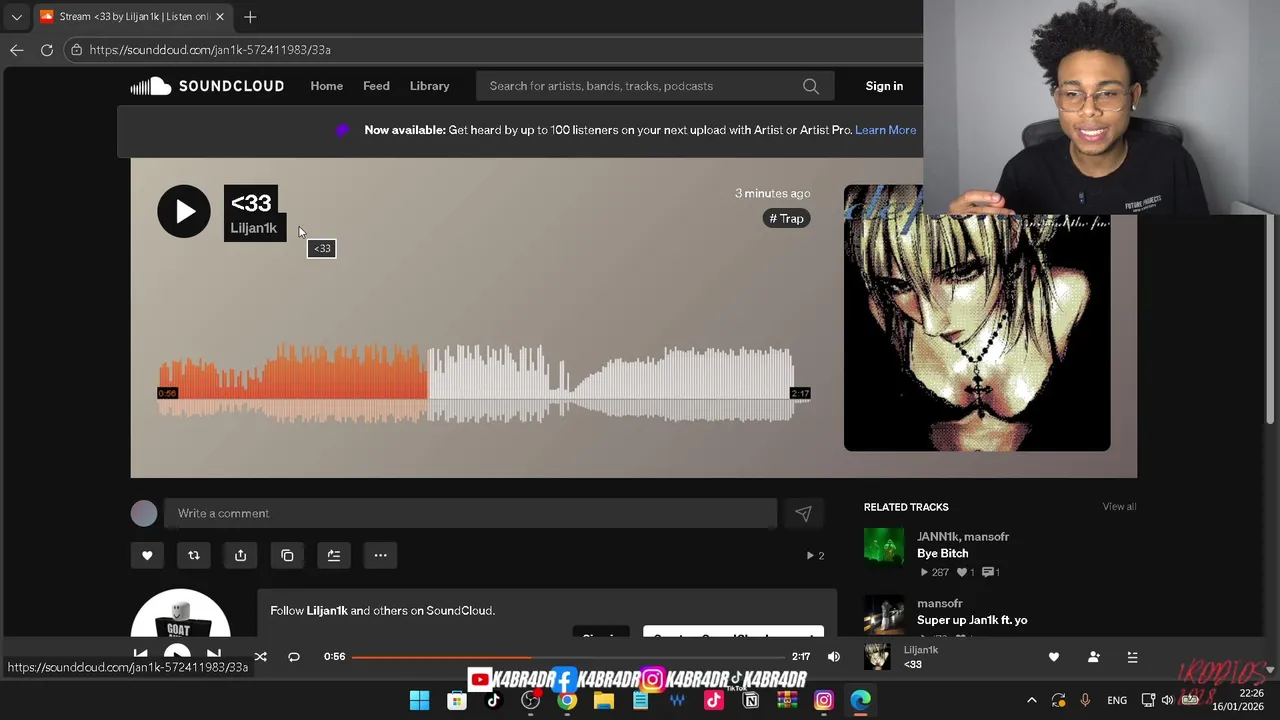1280x720 pixels.
Task: Click the <33 track title heading
Action: (251, 203)
